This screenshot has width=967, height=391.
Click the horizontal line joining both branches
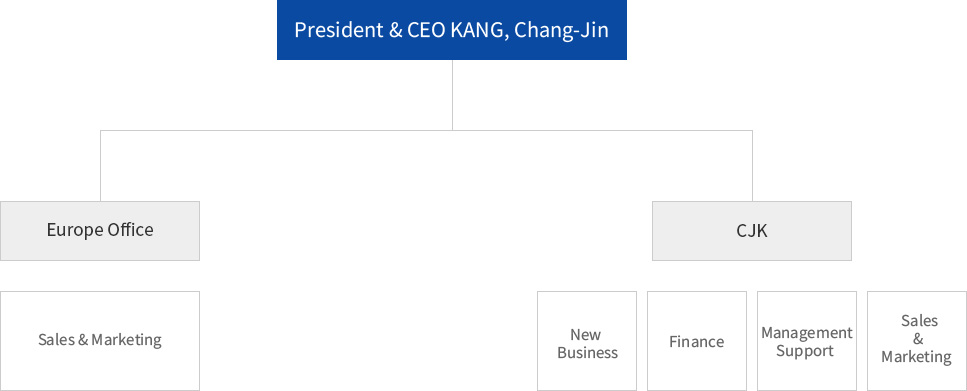(x=426, y=130)
